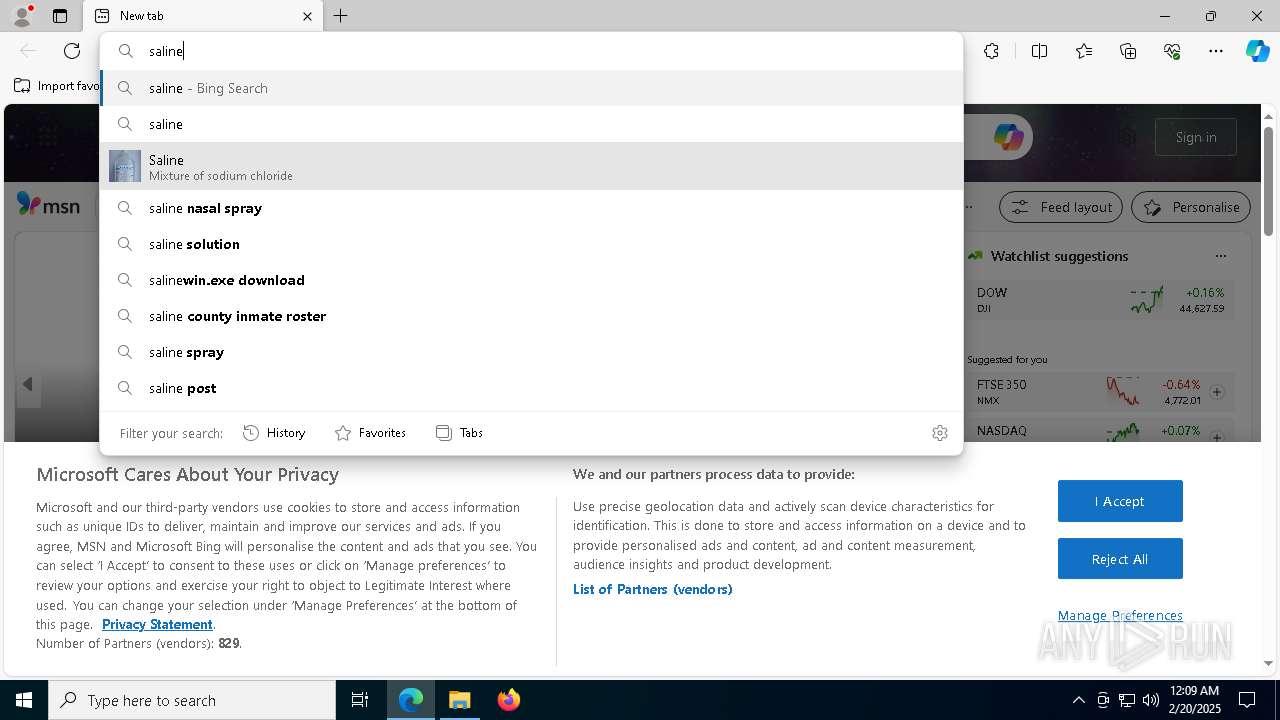Click the browser profile icon
This screenshot has height=720, width=1280.
point(22,15)
